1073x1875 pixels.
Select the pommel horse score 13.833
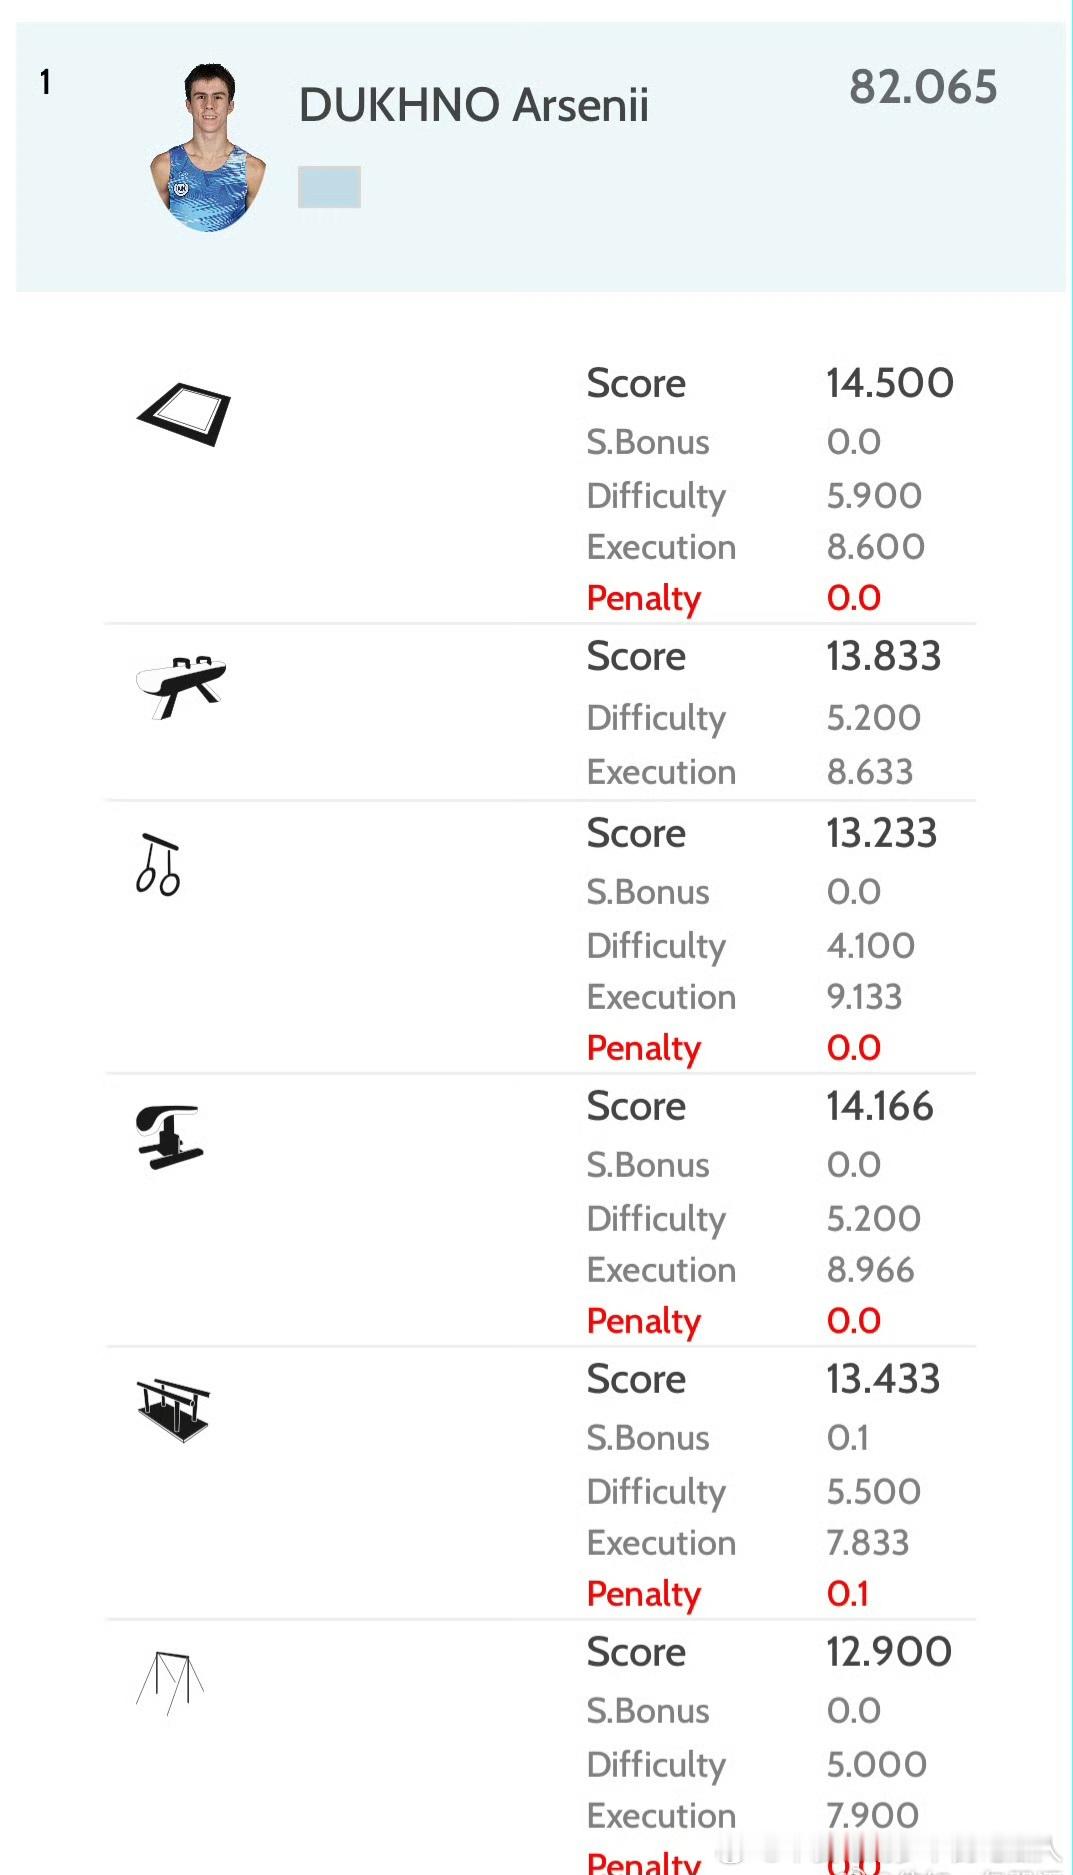click(x=884, y=657)
